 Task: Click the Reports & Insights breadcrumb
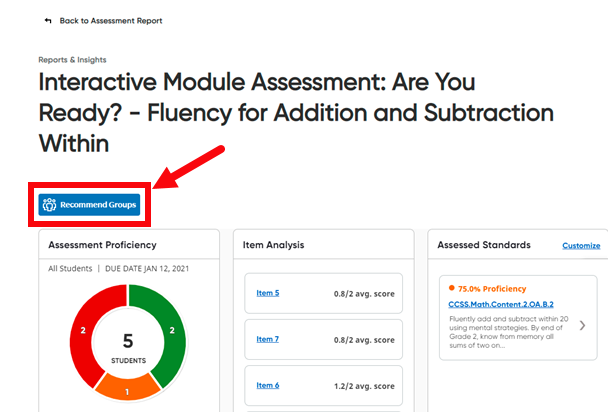point(72,60)
